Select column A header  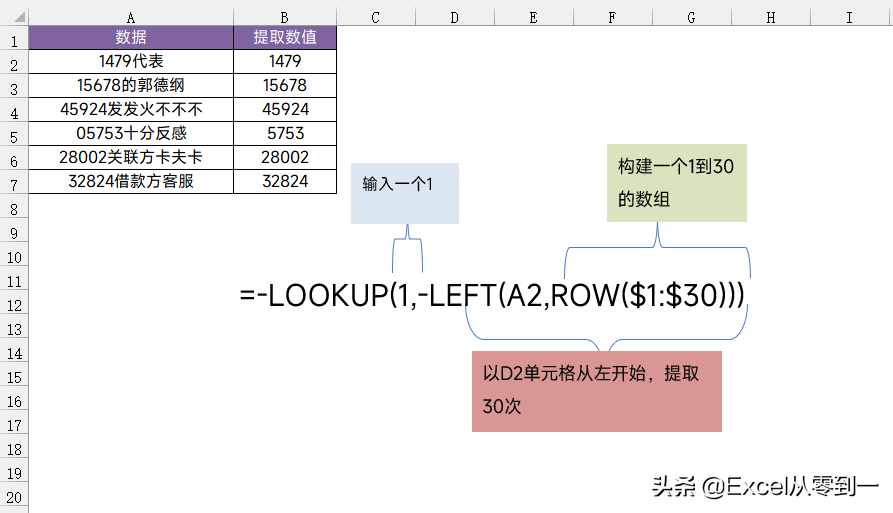coord(131,17)
